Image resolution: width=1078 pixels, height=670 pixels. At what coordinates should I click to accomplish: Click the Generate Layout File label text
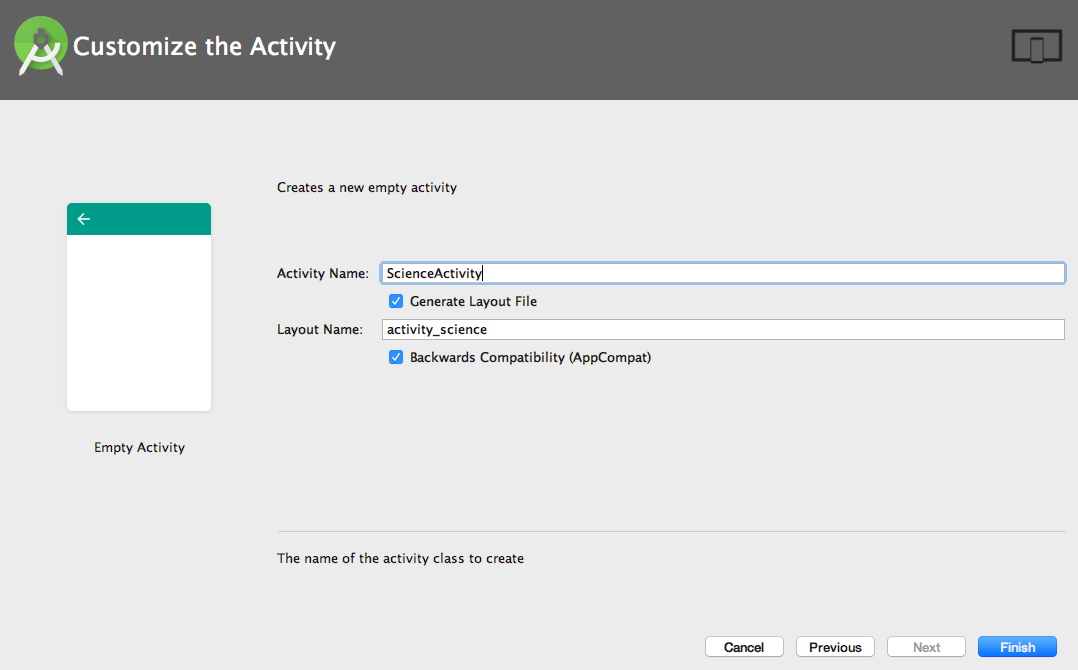(473, 302)
